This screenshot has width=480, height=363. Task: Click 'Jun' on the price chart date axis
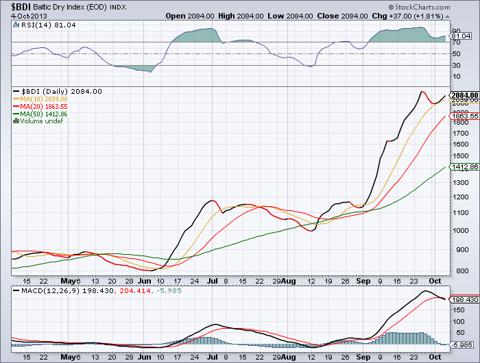tap(144, 281)
